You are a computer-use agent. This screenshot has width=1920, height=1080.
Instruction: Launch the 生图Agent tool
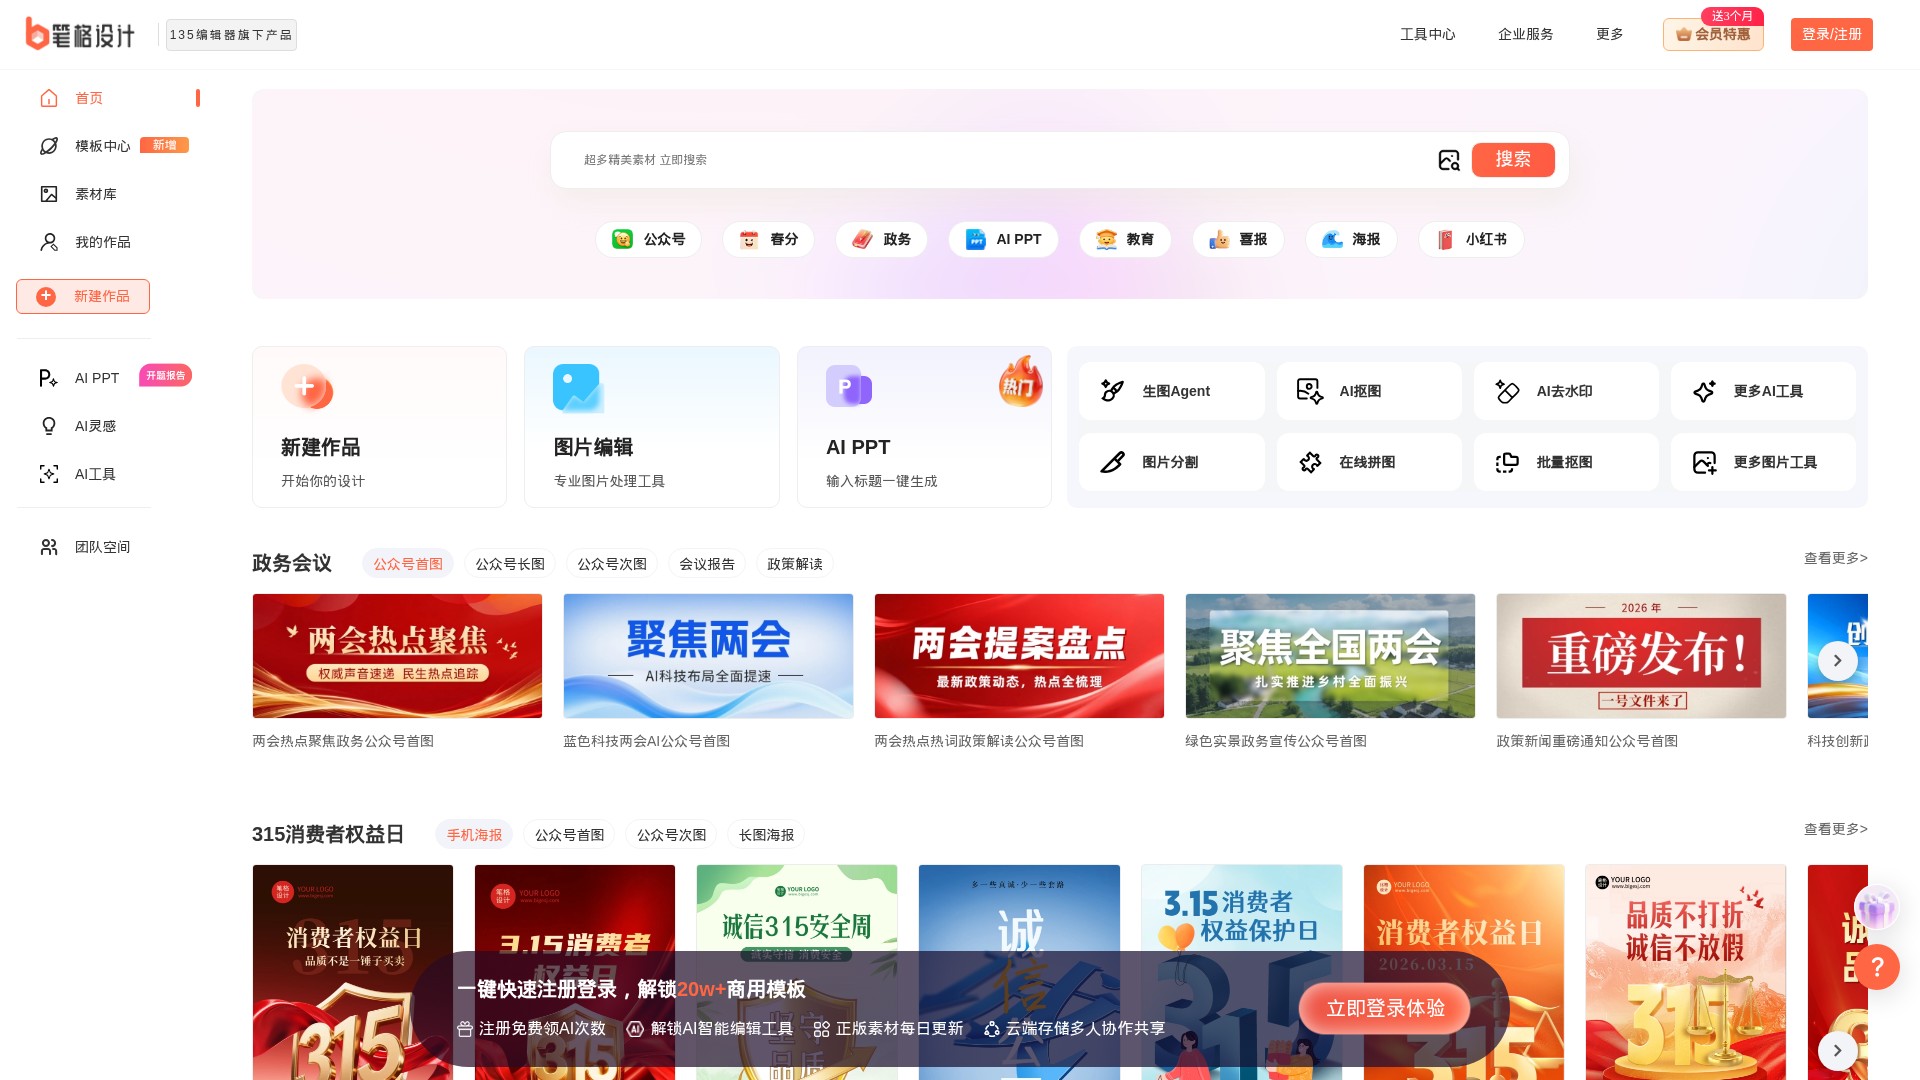(x=1171, y=391)
